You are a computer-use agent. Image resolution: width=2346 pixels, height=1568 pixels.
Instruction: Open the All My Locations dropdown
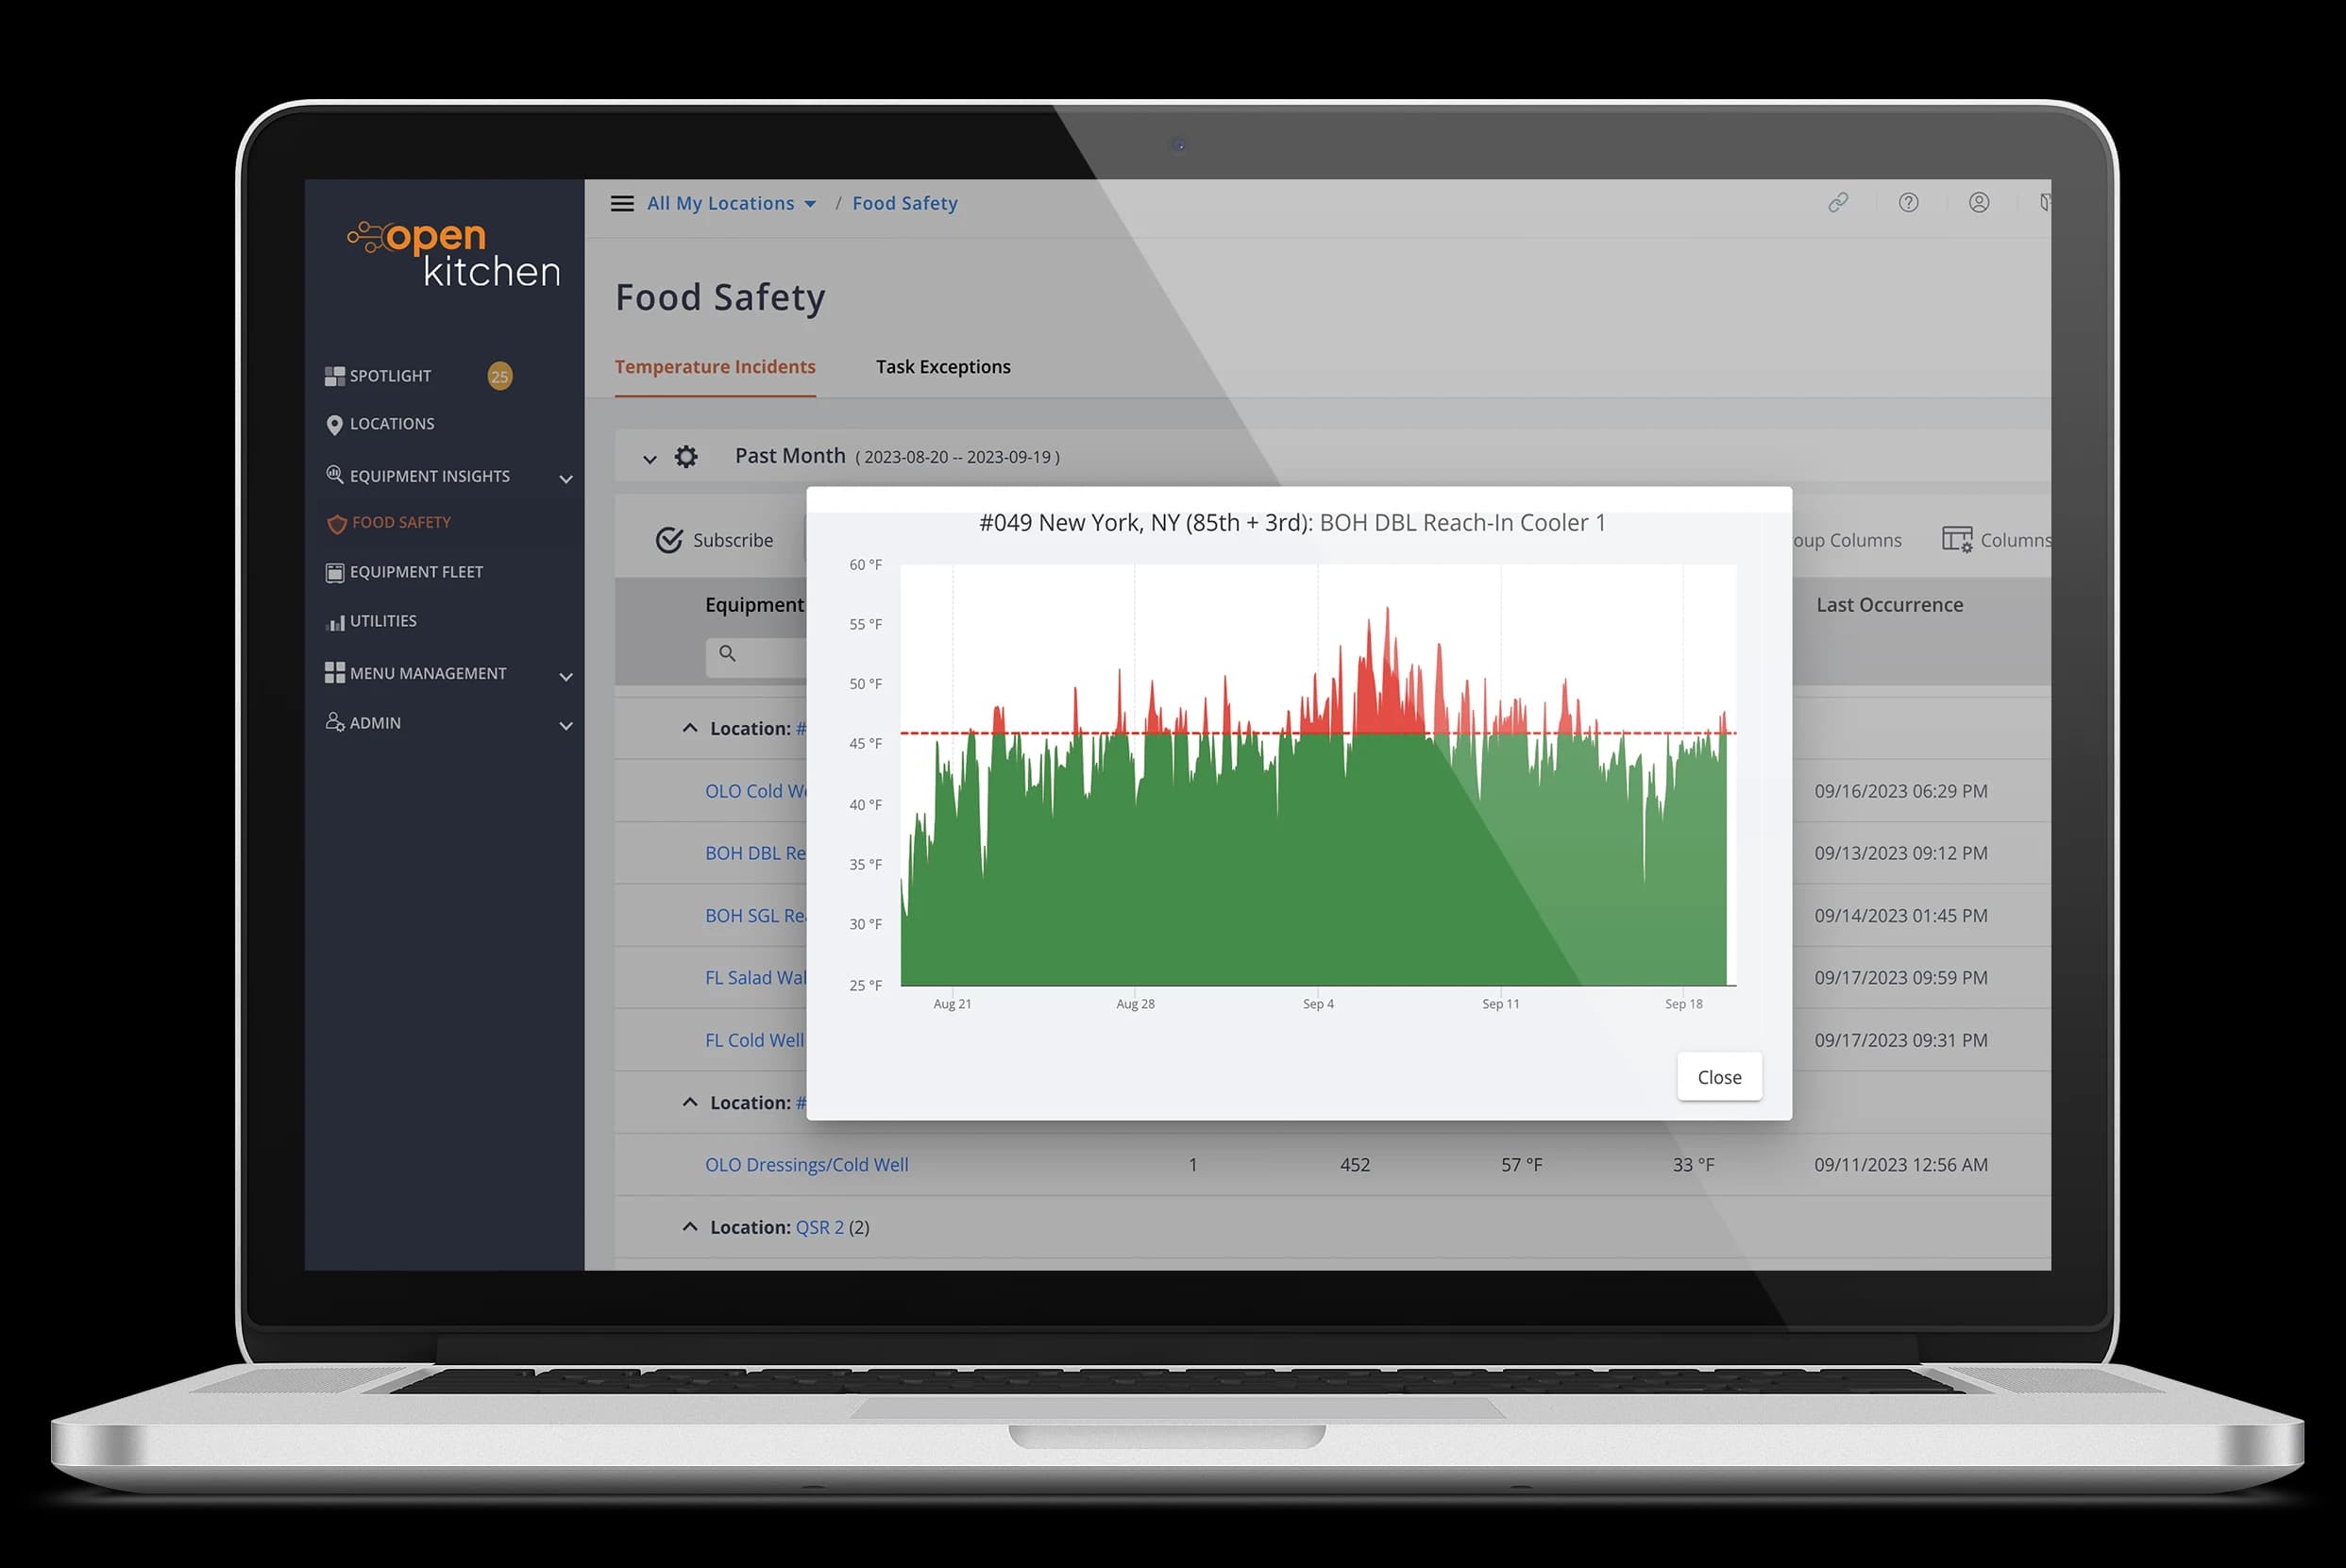(731, 203)
